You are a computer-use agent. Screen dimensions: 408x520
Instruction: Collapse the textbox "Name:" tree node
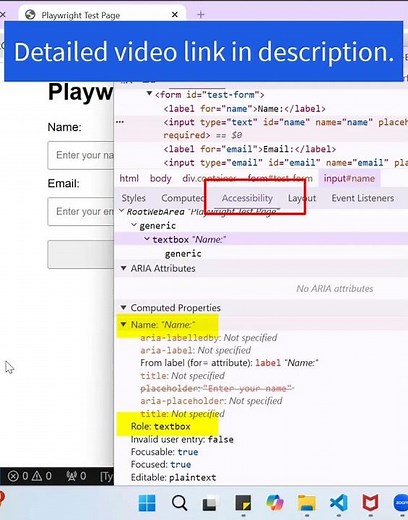point(147,239)
